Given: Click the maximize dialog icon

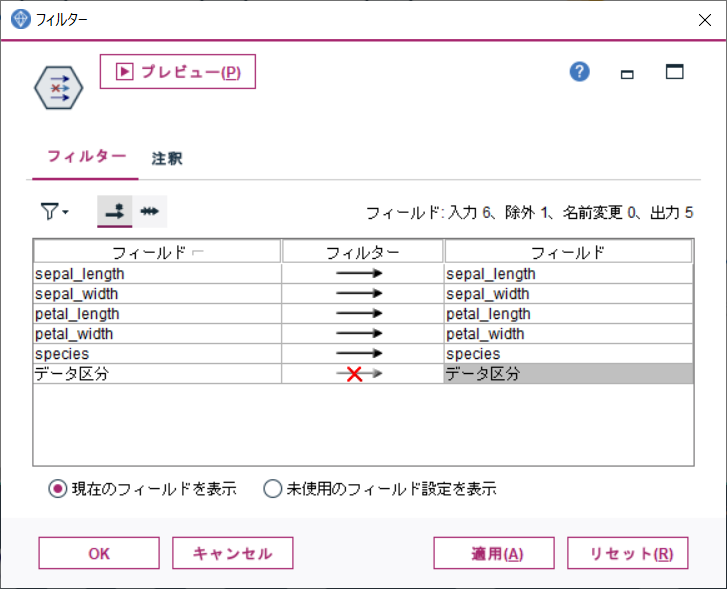Looking at the screenshot, I should point(674,71).
